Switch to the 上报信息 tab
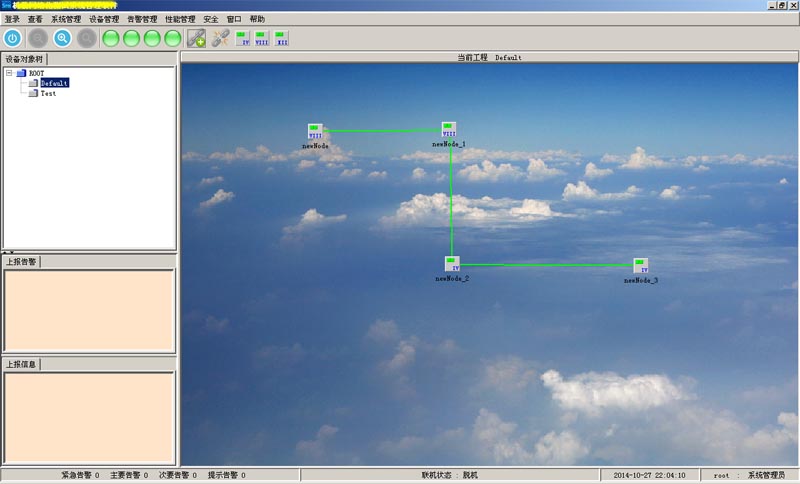 (x=21, y=364)
